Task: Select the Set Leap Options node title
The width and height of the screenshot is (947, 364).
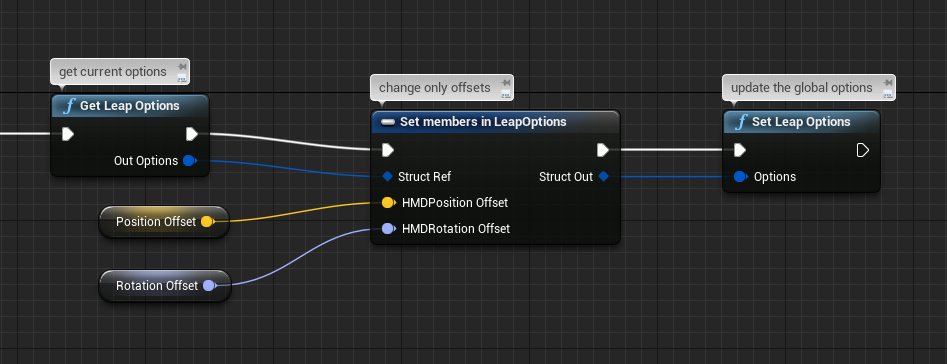Action: point(801,122)
